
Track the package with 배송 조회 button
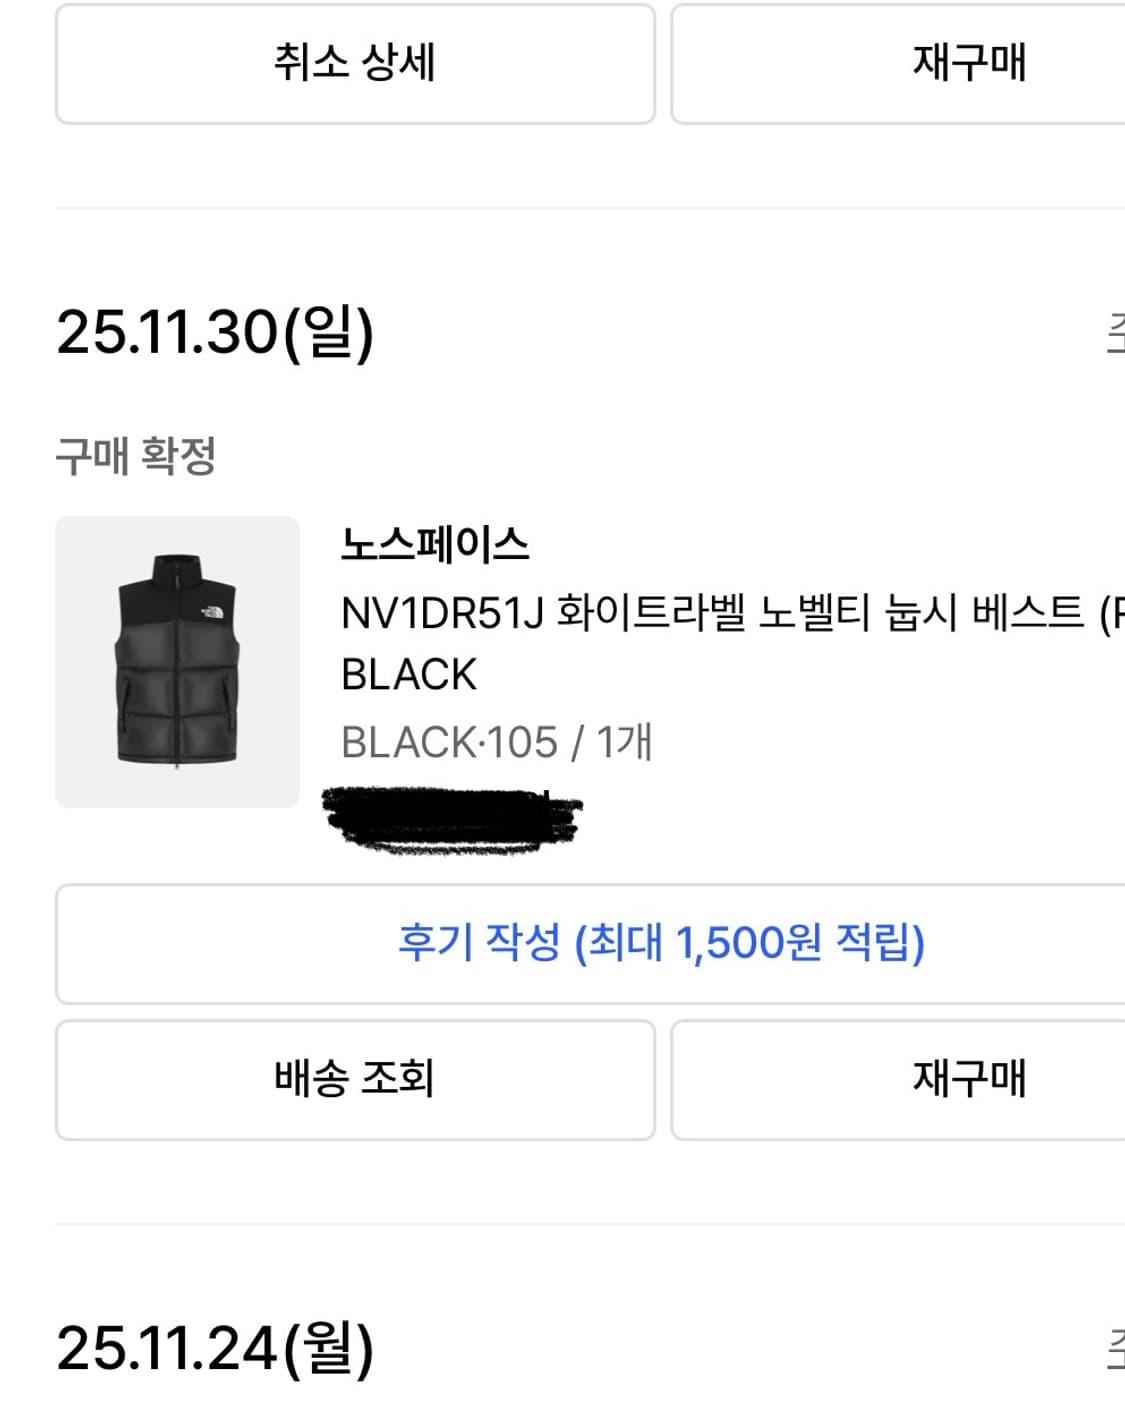356,1079
